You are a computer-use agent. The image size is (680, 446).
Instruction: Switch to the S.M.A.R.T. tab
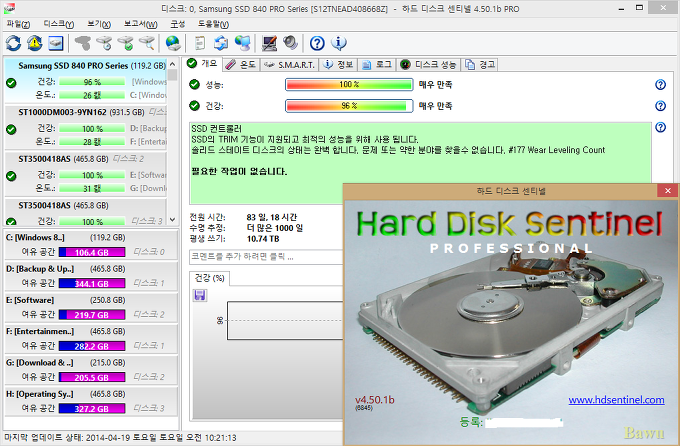click(x=289, y=65)
